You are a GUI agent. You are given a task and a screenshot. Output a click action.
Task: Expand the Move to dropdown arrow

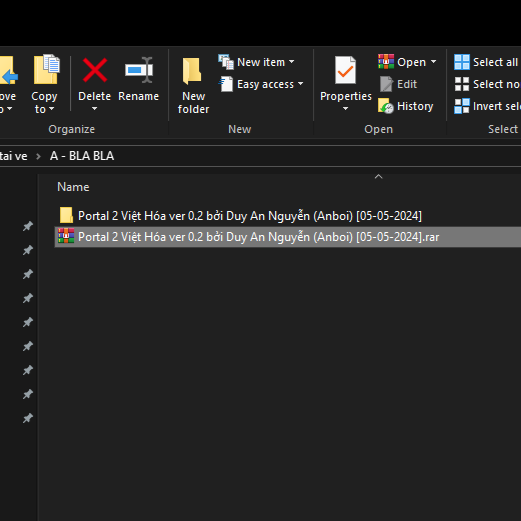coord(9,109)
